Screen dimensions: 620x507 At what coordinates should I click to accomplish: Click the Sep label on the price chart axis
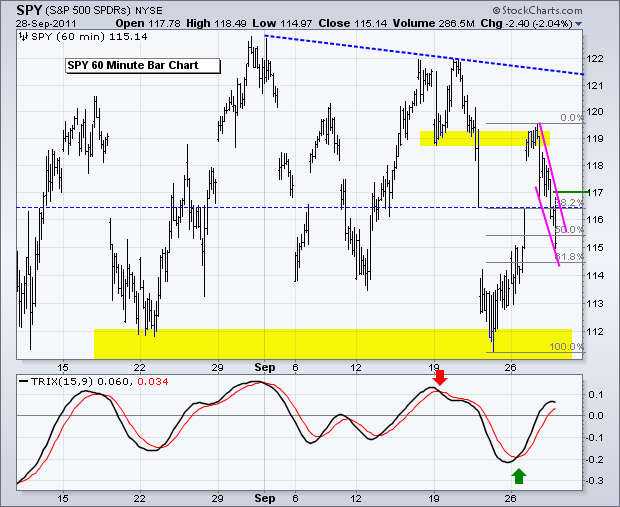265,367
